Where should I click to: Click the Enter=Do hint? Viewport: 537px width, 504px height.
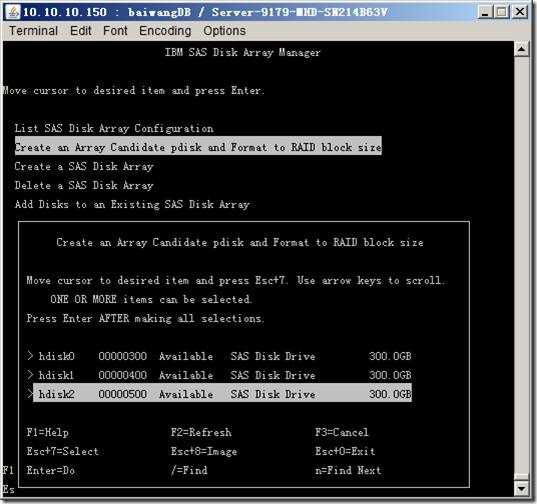pos(51,470)
